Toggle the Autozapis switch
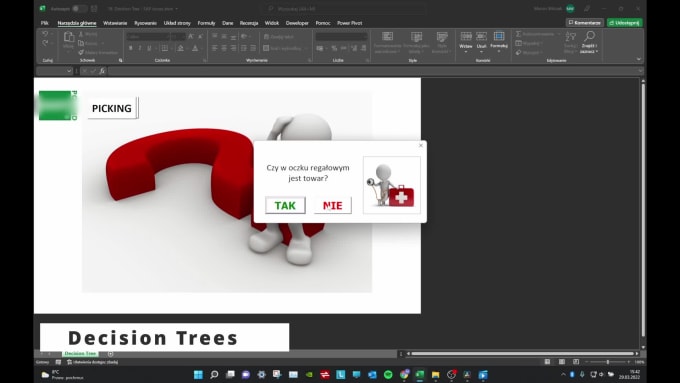The width and height of the screenshot is (680, 383). click(x=79, y=8)
